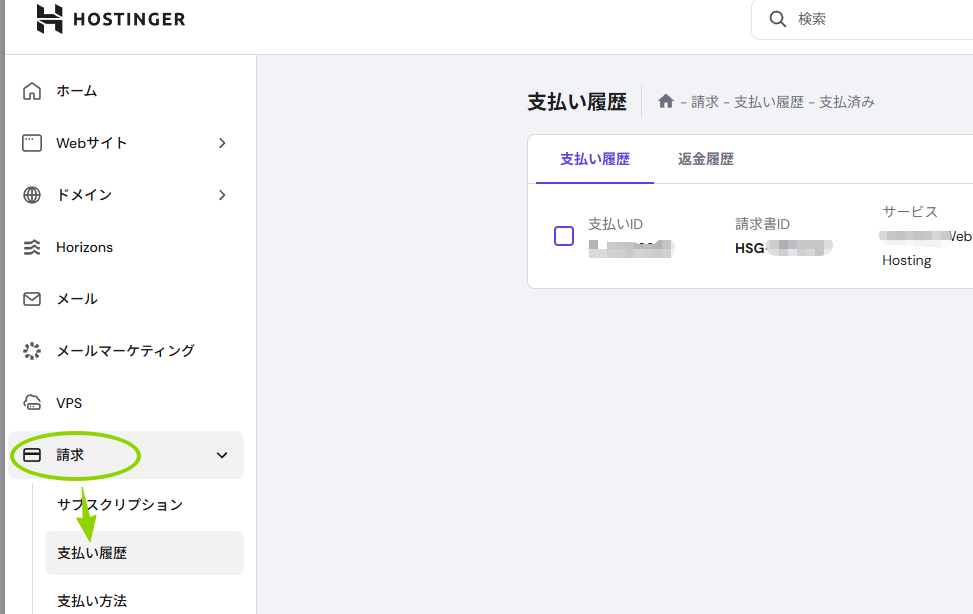Image resolution: width=973 pixels, height=614 pixels.
Task: Click the Horizons icon in the sidebar
Action: click(x=33, y=247)
